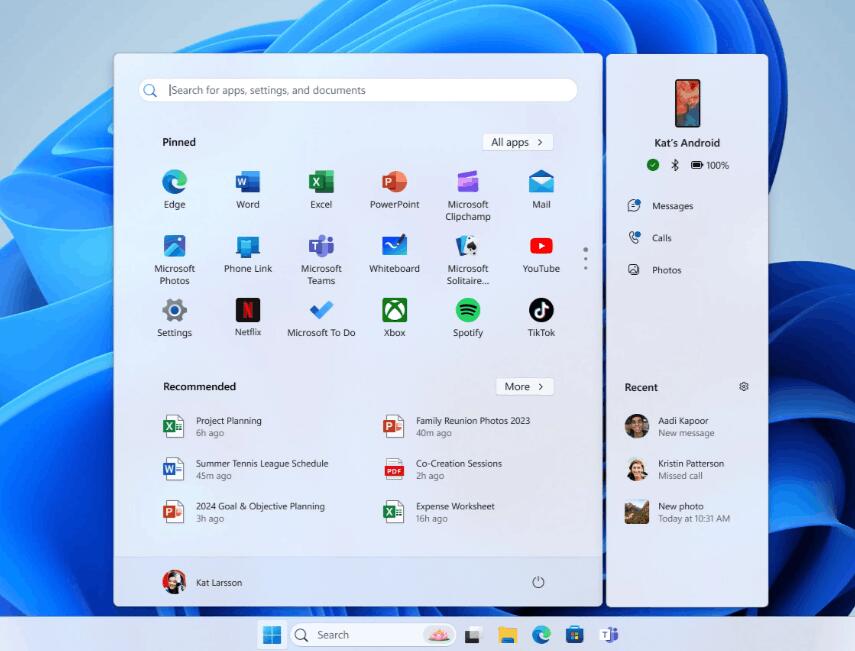Click the Kat's Android device name
This screenshot has width=855, height=651.
pos(687,143)
